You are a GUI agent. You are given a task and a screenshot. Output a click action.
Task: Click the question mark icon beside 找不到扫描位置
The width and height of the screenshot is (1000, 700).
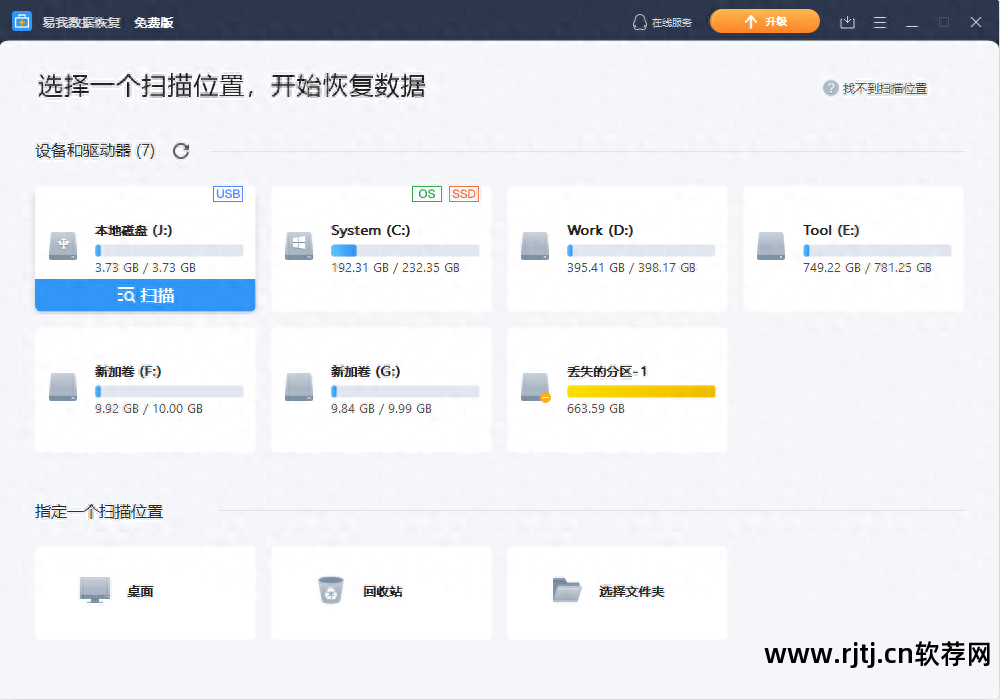click(x=830, y=88)
